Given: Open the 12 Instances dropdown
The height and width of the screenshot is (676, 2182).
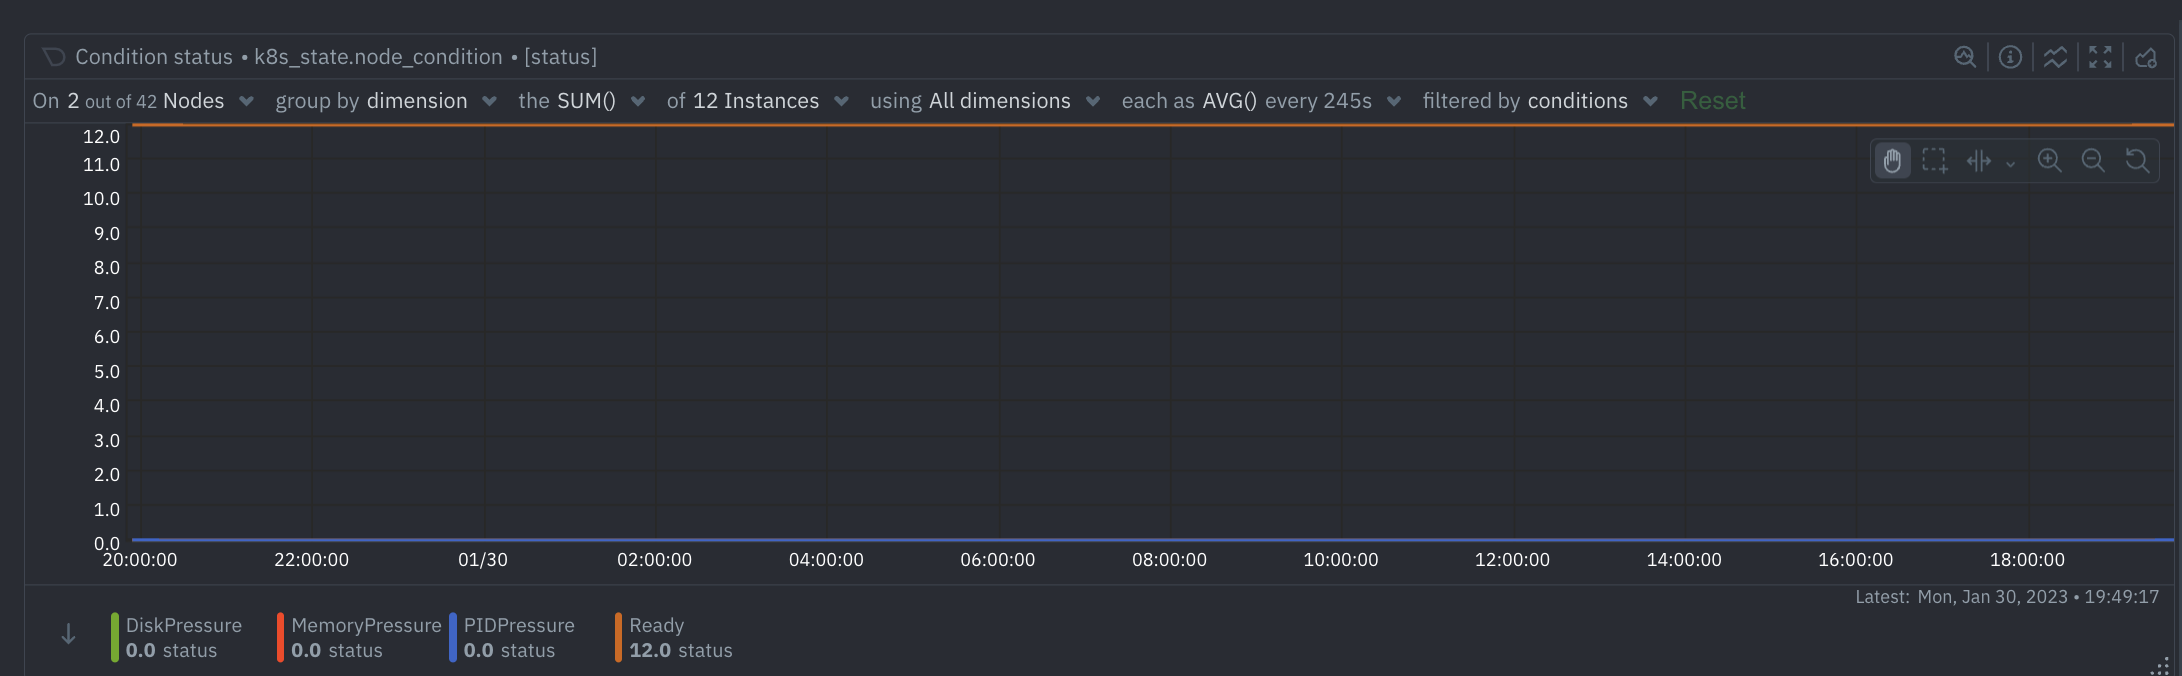Looking at the screenshot, I should pos(758,101).
